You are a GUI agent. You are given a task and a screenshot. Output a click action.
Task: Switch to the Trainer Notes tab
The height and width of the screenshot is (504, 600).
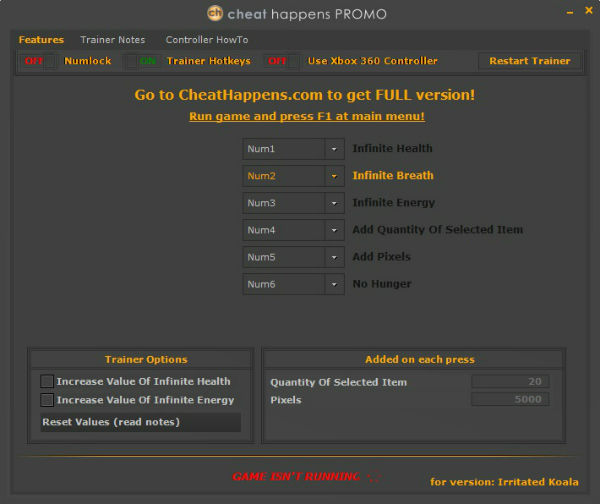pyautogui.click(x=113, y=40)
